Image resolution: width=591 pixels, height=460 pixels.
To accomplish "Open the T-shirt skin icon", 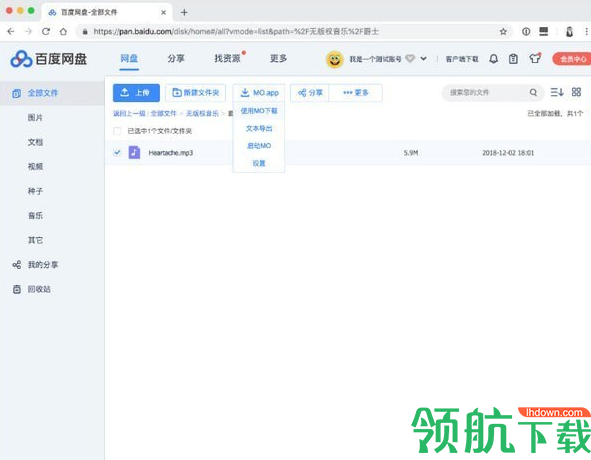I will (x=535, y=58).
